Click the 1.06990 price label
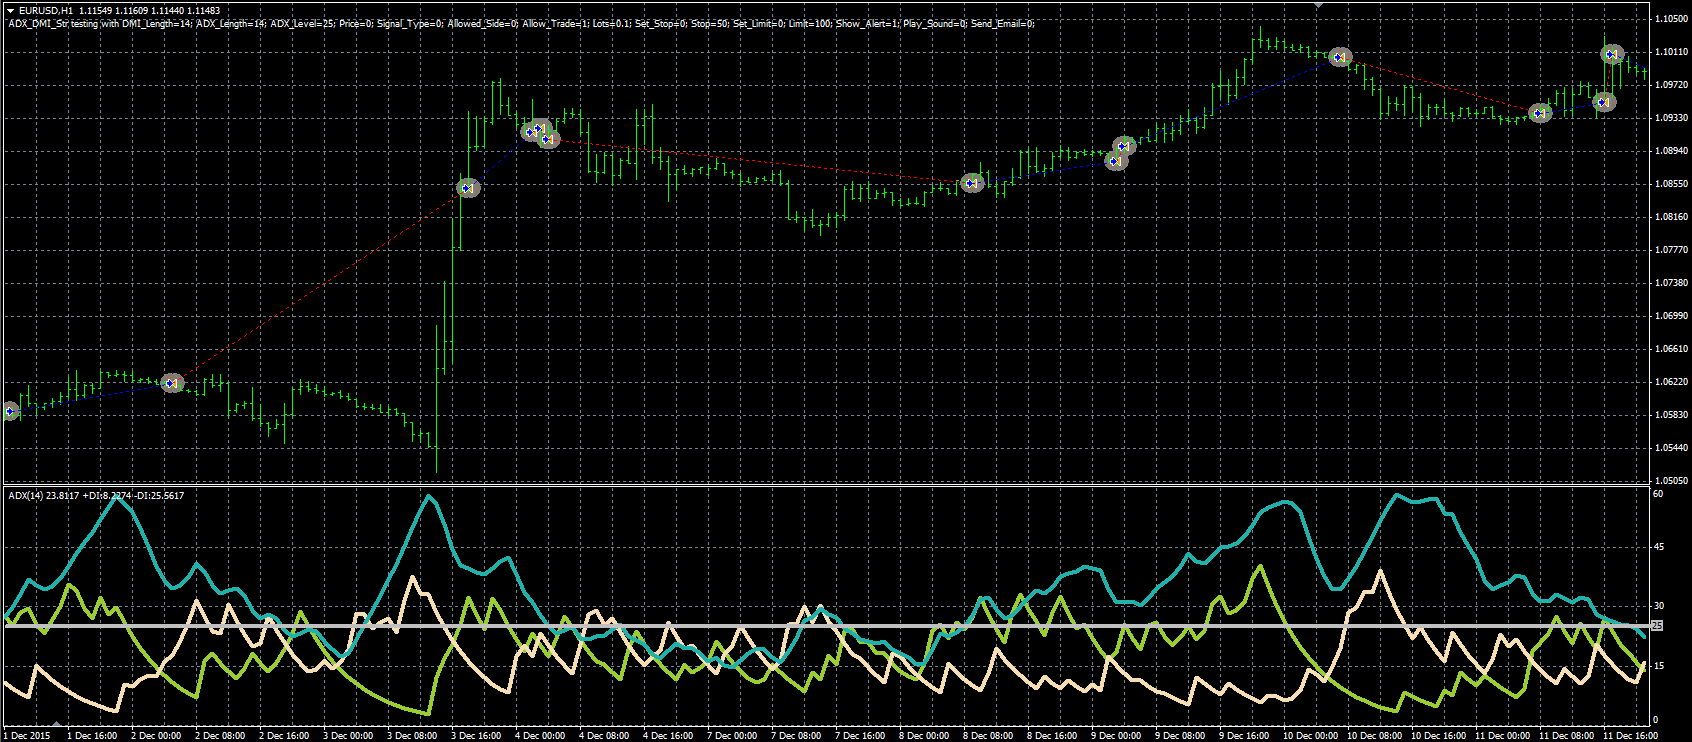 [x=1671, y=316]
